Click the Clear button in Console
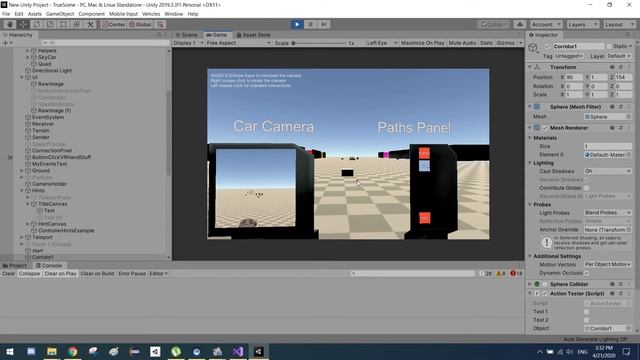This screenshot has width=640, height=360. click(x=8, y=274)
